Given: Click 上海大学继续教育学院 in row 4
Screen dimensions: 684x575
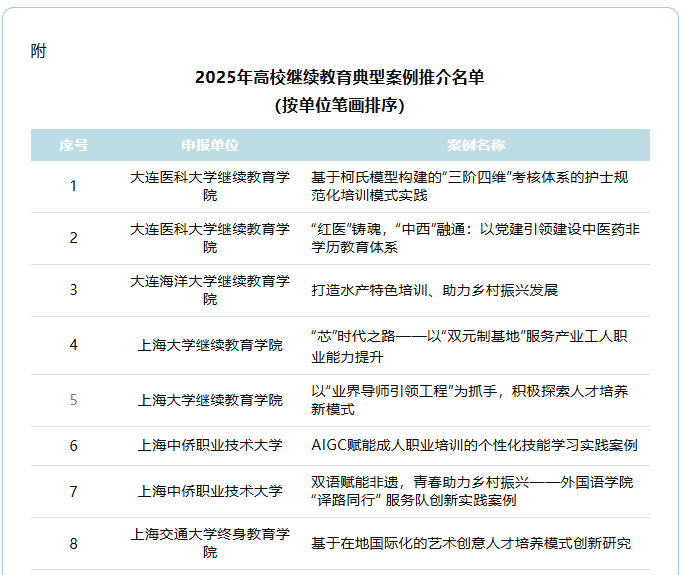Looking at the screenshot, I should click(210, 345).
